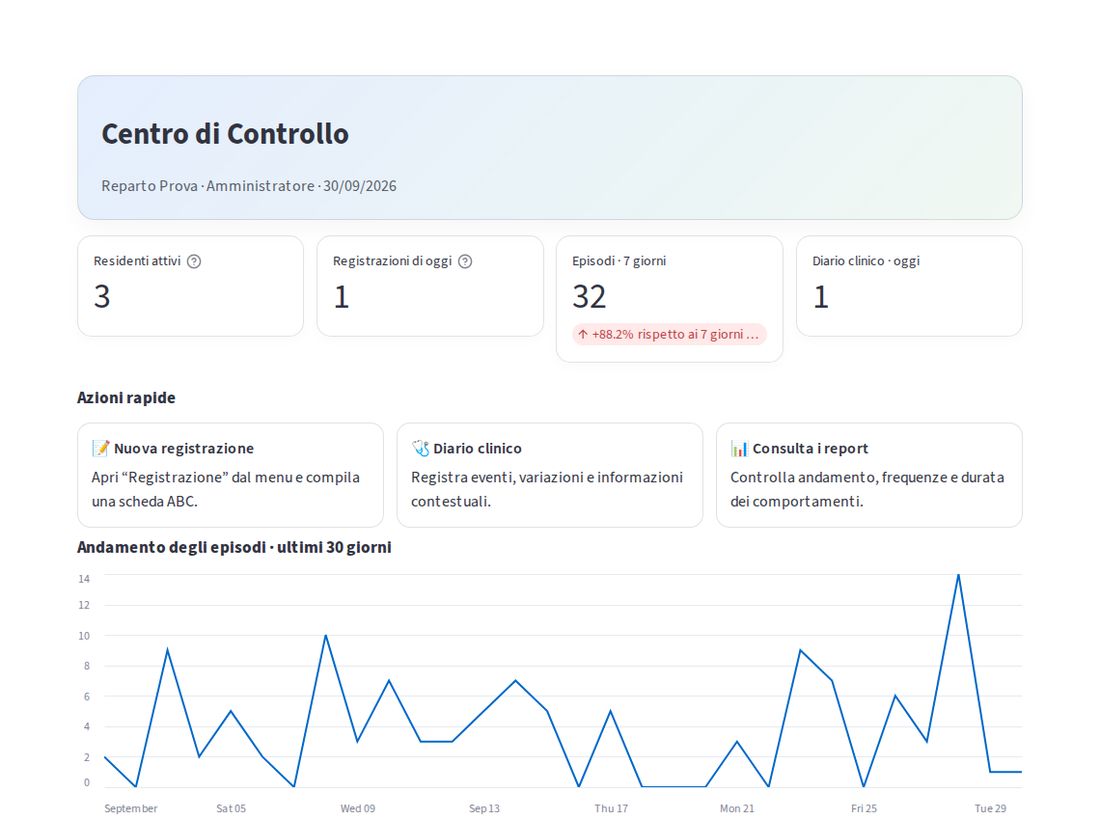Click the memo icon on Nuova registrazione
This screenshot has width=1100, height=820.
point(101,448)
